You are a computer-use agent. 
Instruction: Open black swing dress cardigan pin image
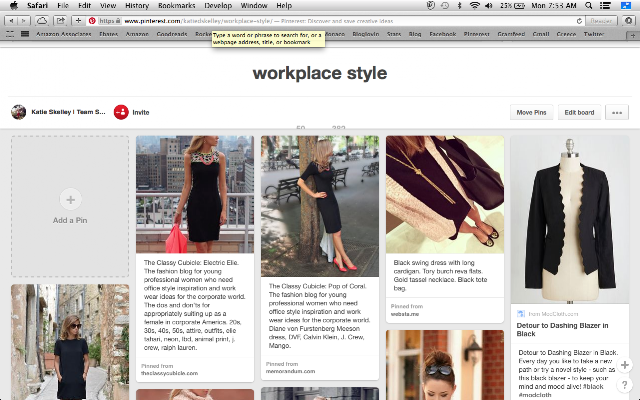[445, 194]
